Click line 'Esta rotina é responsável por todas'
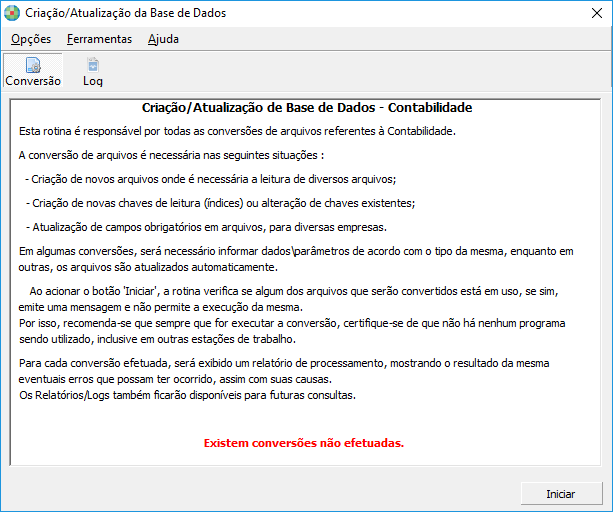Image resolution: width=613 pixels, height=512 pixels. pyautogui.click(x=237, y=131)
